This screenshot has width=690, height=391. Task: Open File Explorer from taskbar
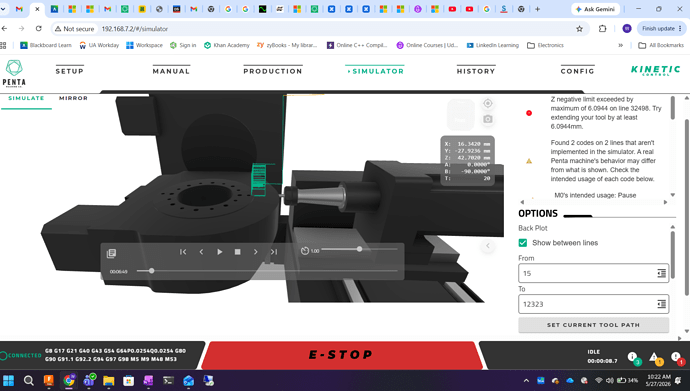(108, 380)
